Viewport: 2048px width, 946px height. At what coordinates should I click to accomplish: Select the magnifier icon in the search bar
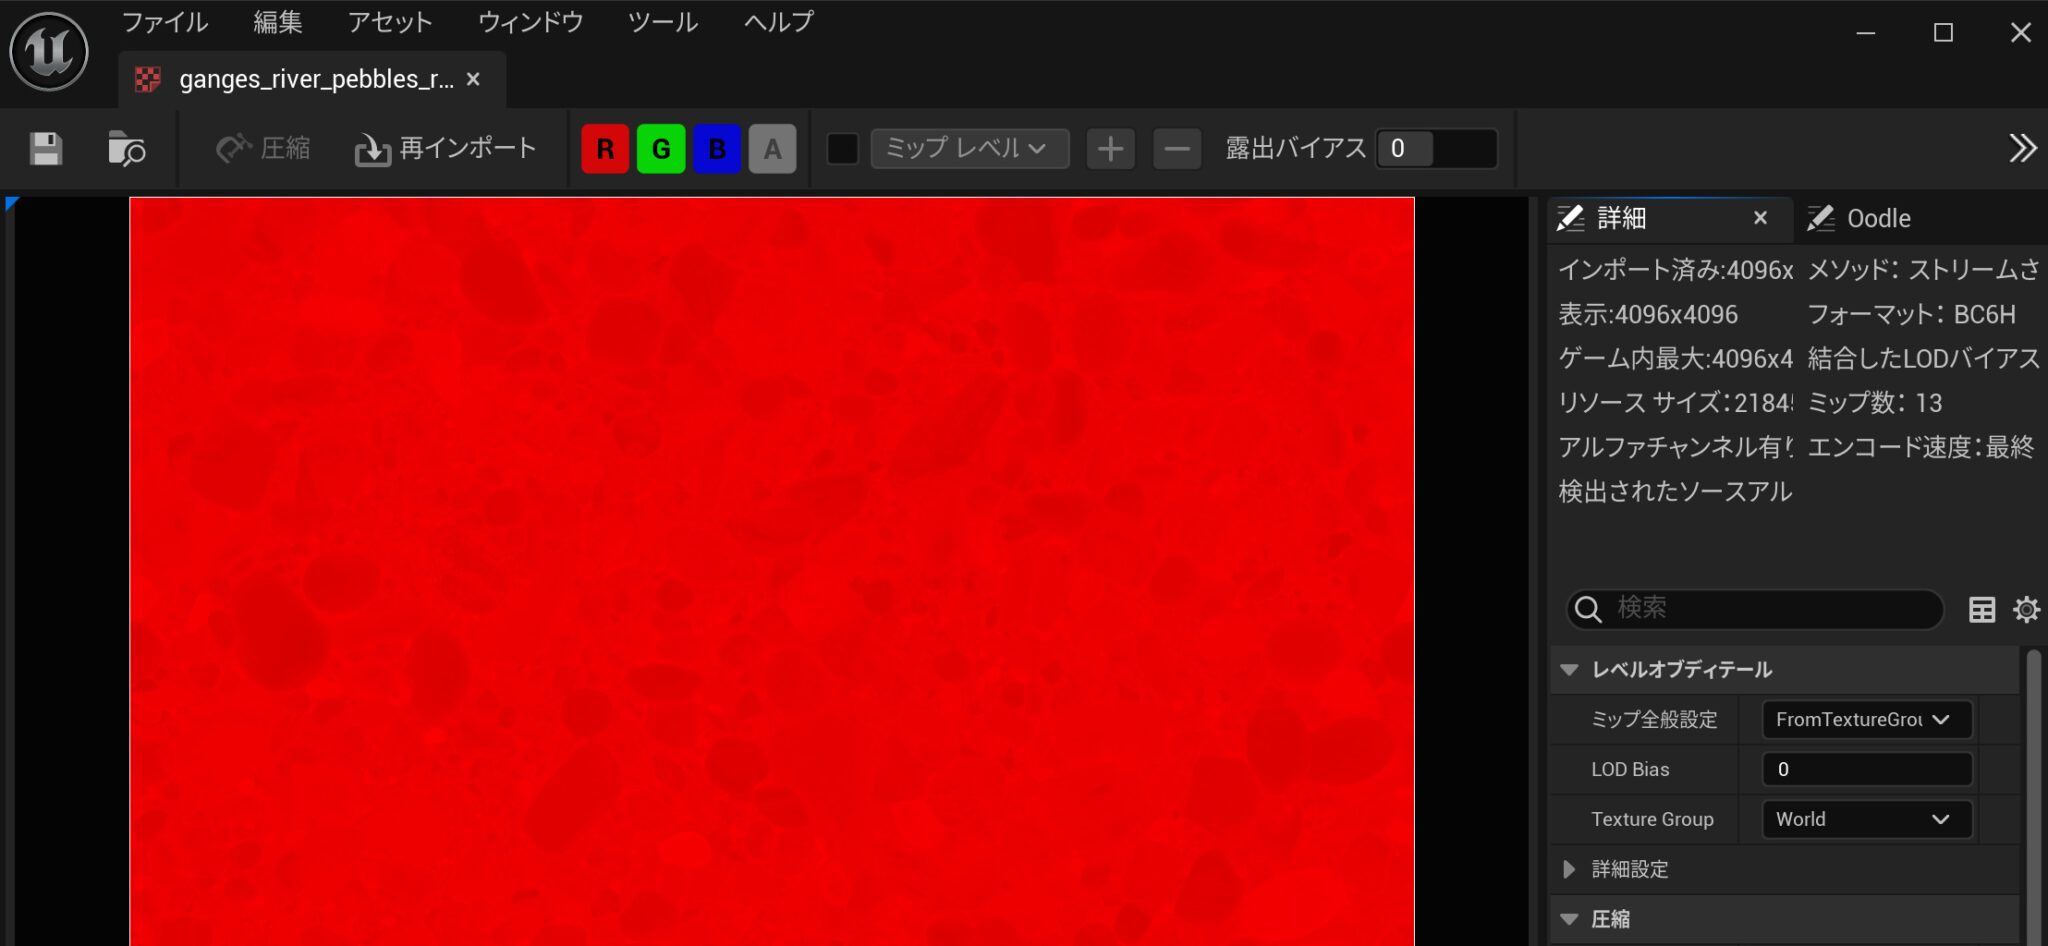point(1588,609)
